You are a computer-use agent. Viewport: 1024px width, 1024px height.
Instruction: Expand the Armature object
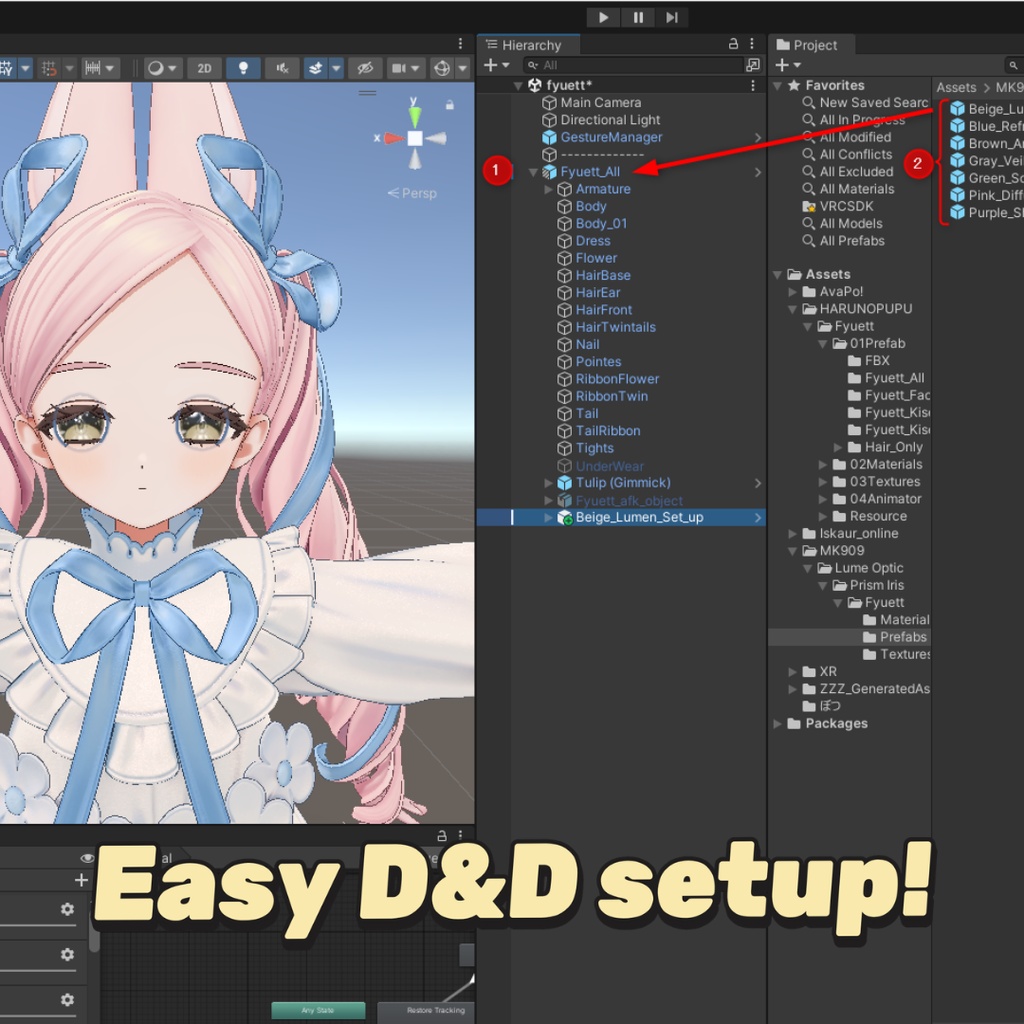tap(549, 189)
